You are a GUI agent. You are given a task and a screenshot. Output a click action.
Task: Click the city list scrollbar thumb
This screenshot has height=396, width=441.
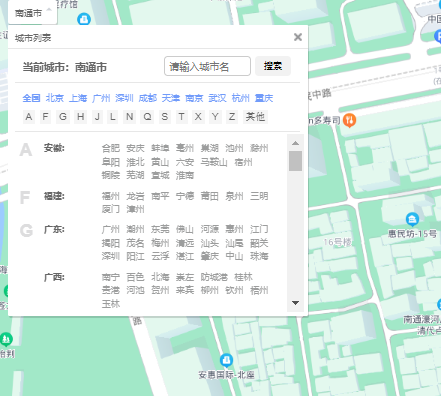295,161
